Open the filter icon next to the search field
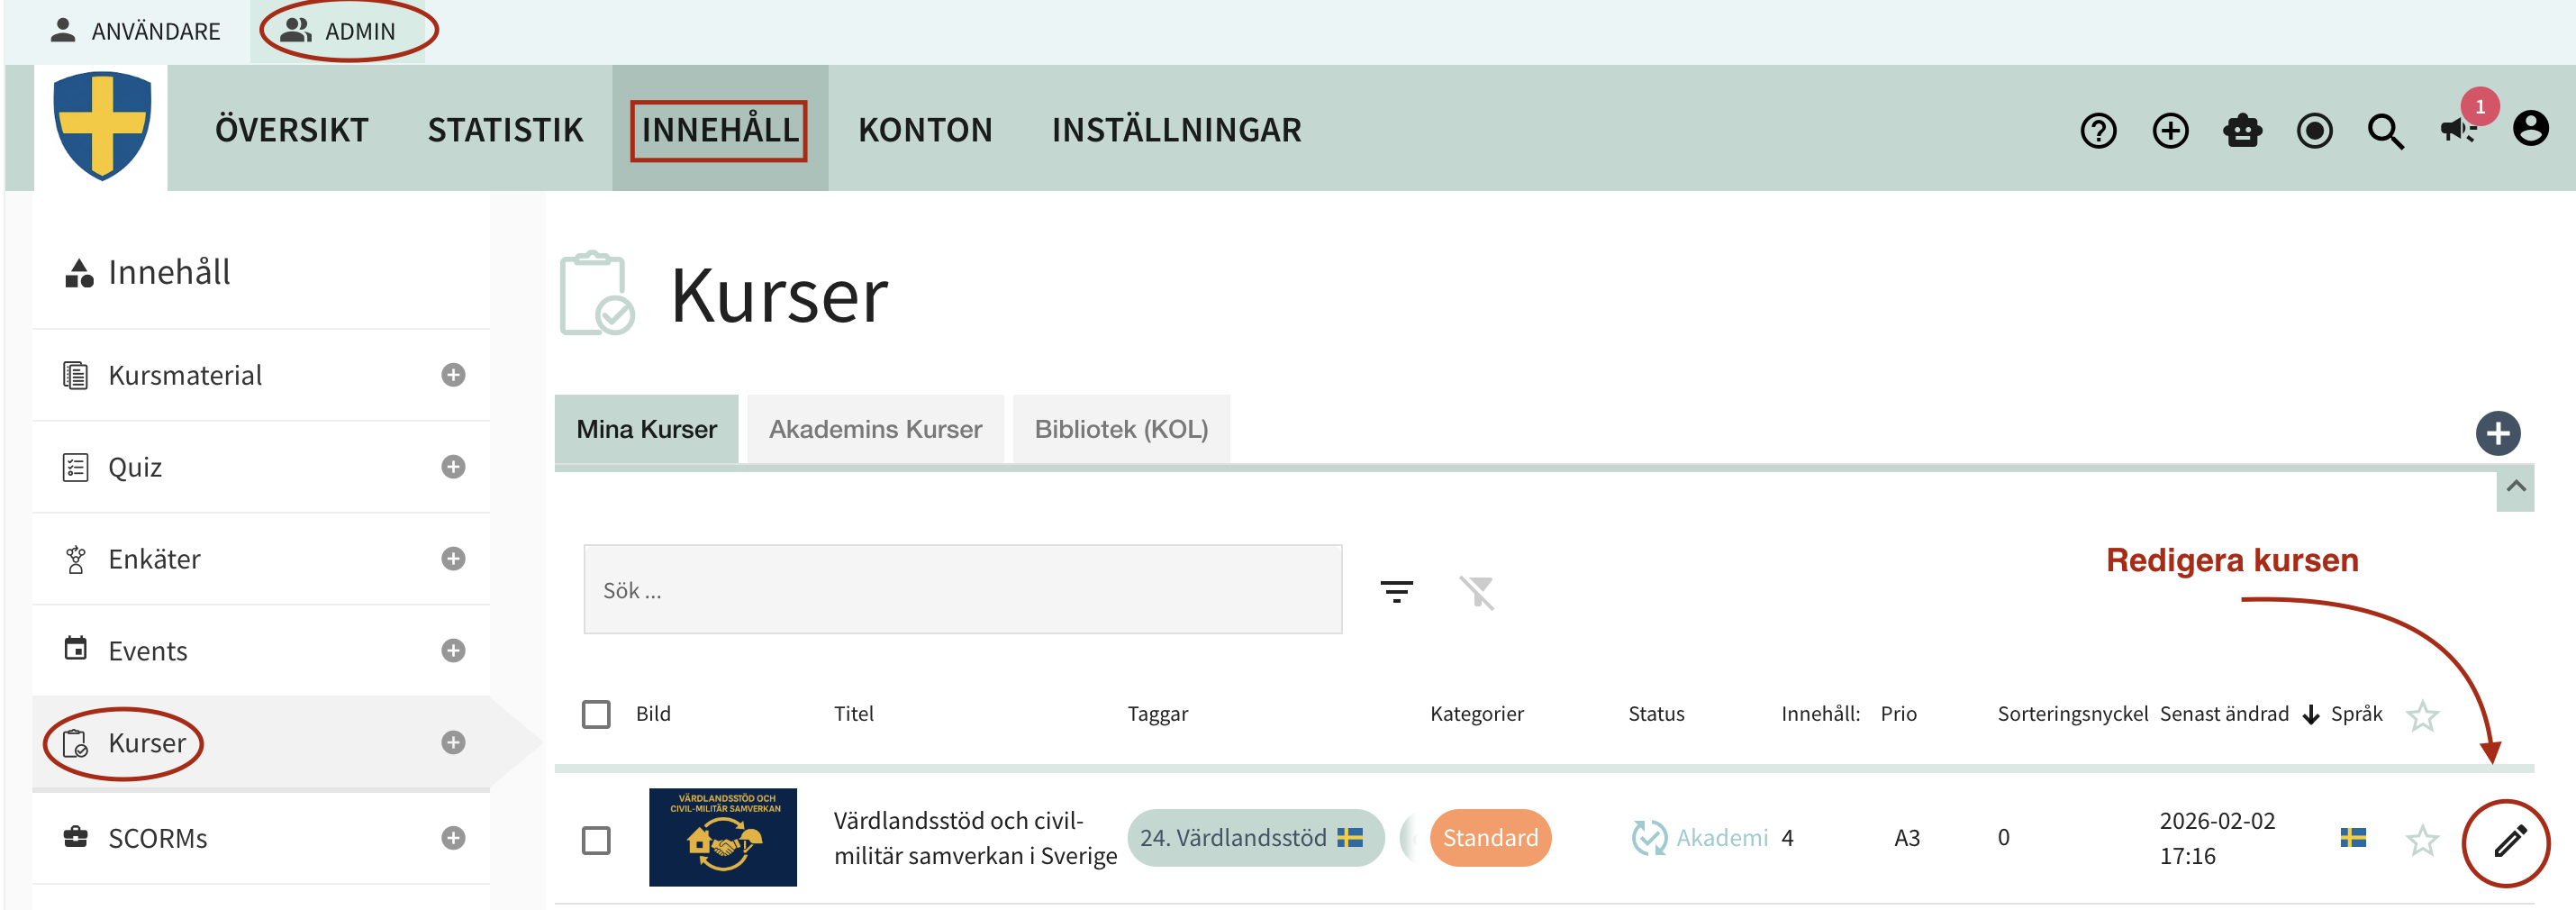 click(1397, 590)
